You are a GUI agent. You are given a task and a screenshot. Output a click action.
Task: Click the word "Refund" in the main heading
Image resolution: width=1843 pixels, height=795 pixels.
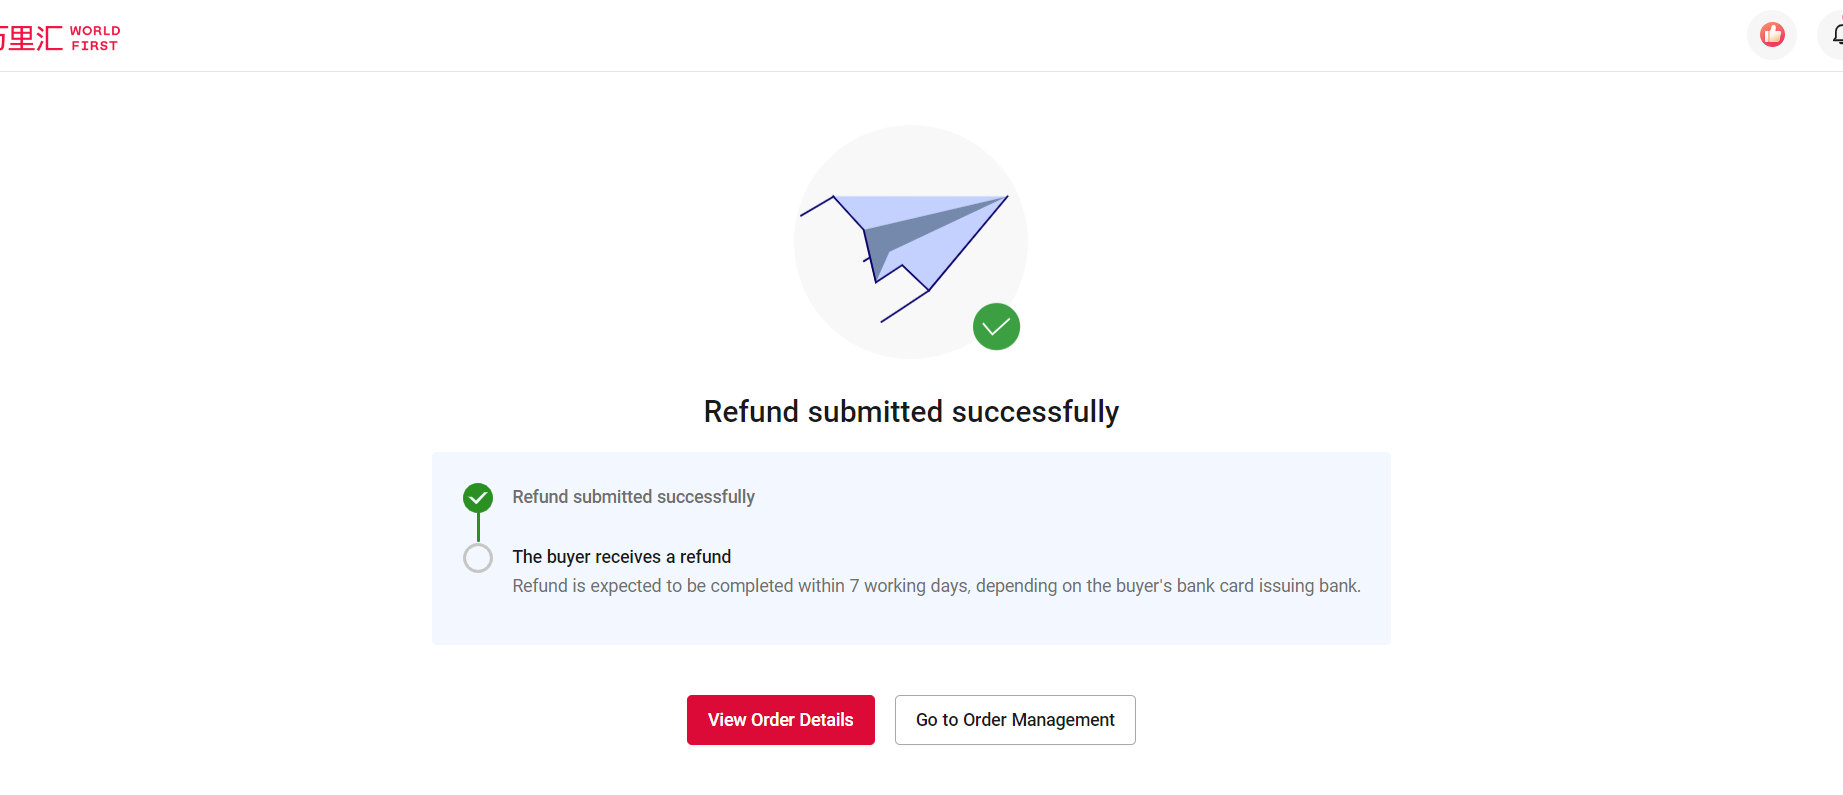751,412
